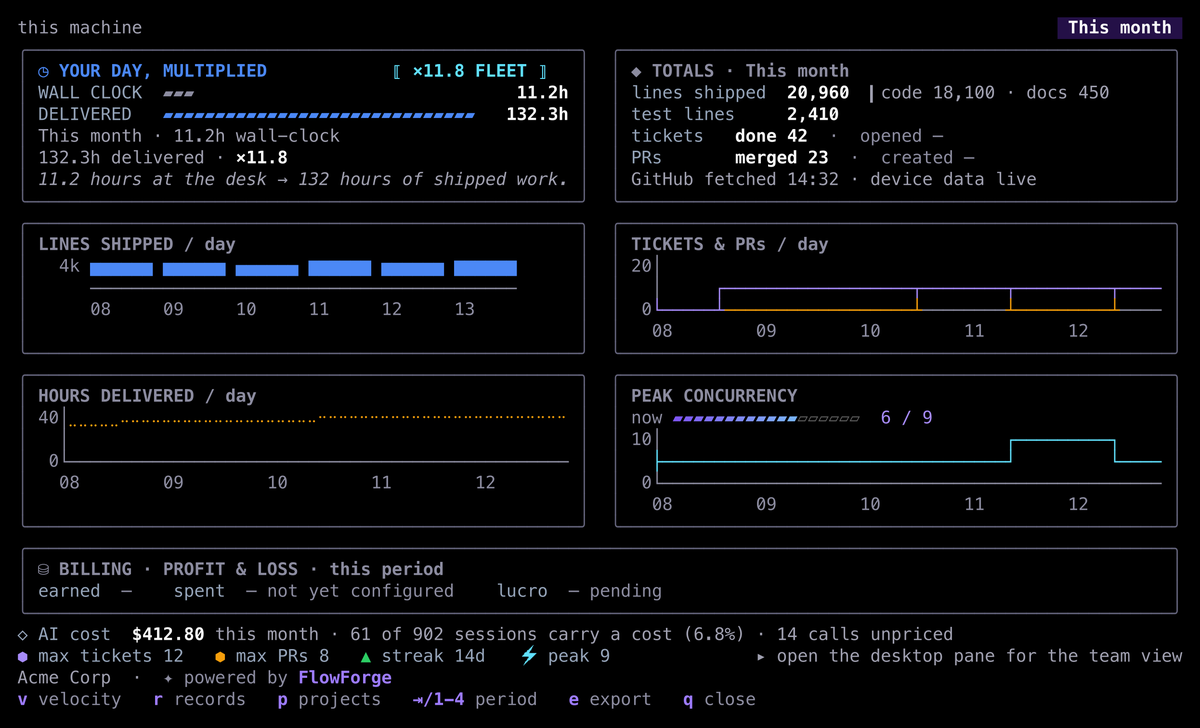Click open the desktop pane for the team view

(x=979, y=656)
